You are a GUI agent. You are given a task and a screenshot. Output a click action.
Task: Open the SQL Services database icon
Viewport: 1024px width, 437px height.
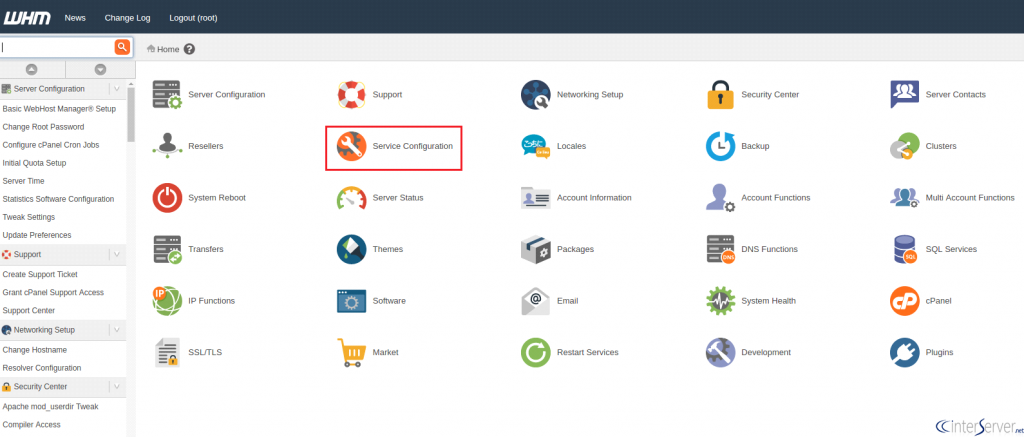point(904,250)
